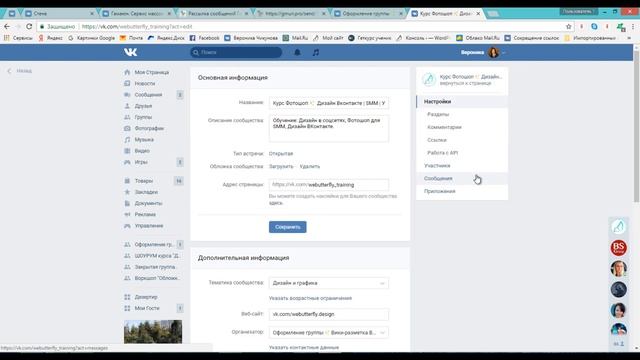Select the Настройки settings tab
The width and height of the screenshot is (640, 360).
click(x=462, y=101)
